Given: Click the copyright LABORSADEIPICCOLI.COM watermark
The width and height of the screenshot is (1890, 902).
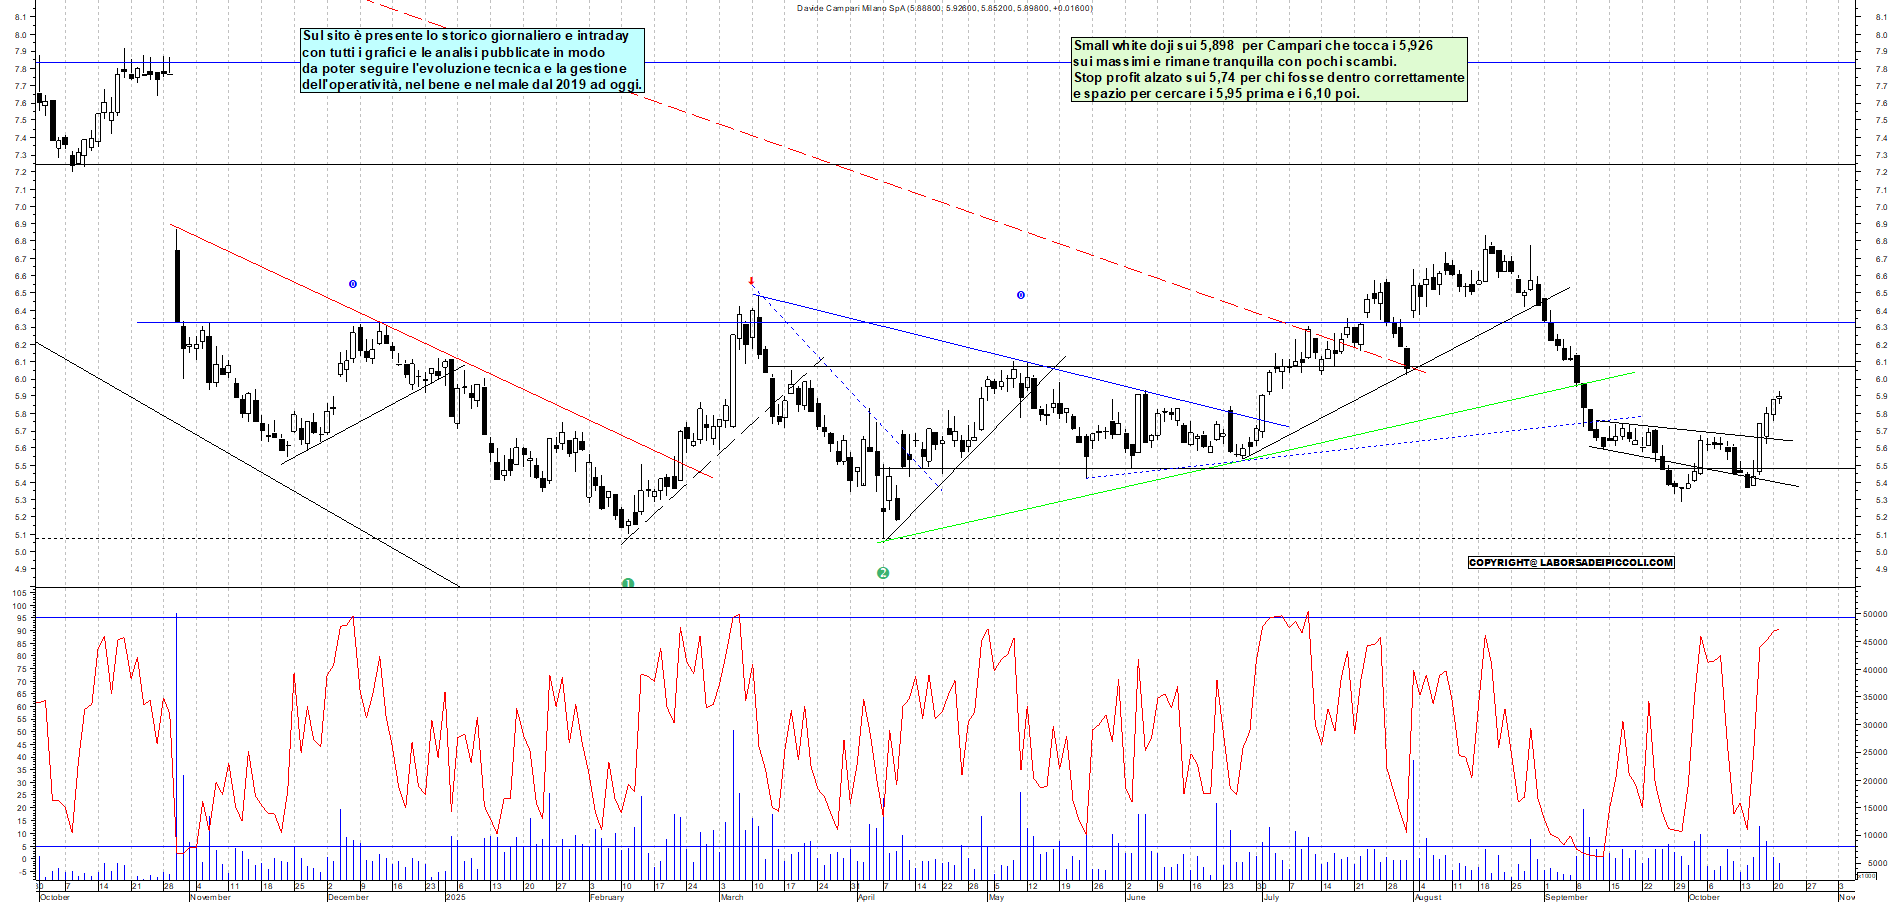Looking at the screenshot, I should 1570,562.
